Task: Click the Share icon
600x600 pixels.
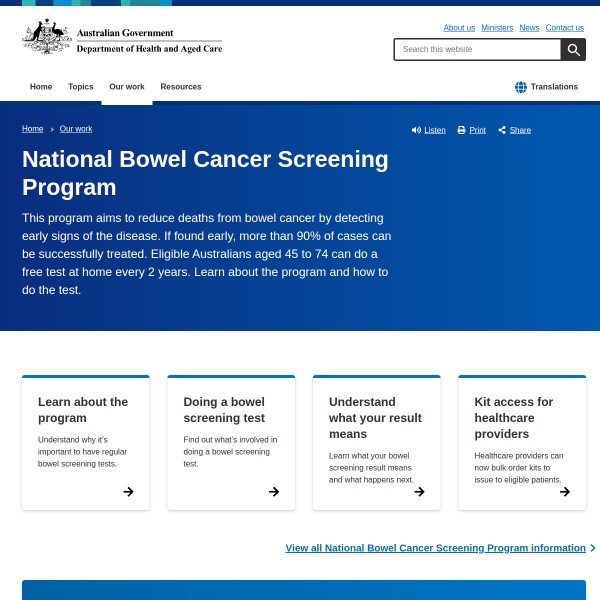Action: click(502, 130)
